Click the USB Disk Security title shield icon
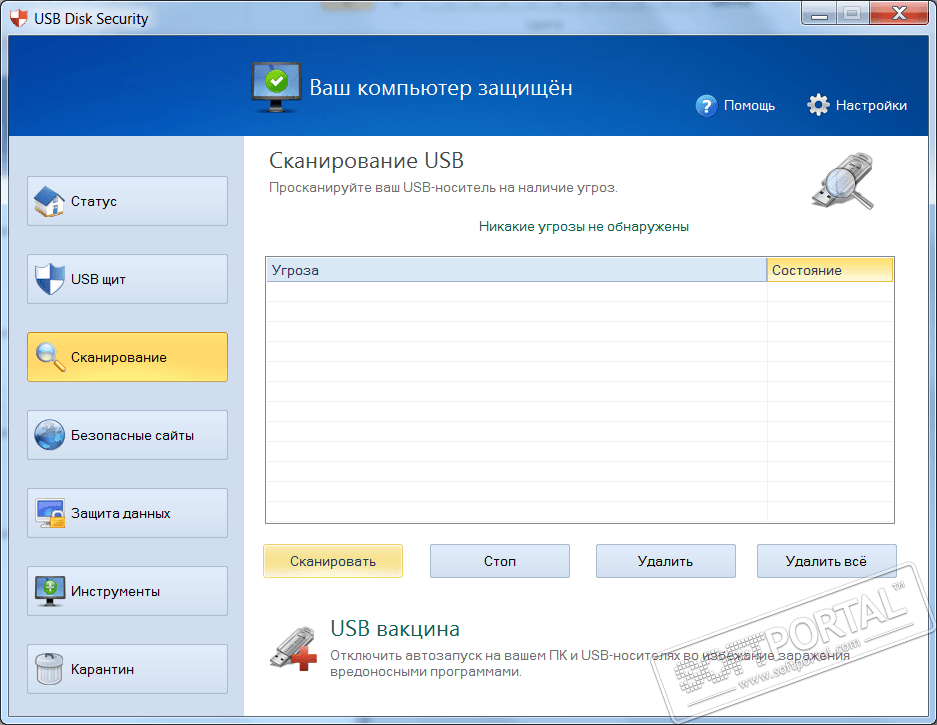Screen dimensions: 937x725 click(x=19, y=19)
